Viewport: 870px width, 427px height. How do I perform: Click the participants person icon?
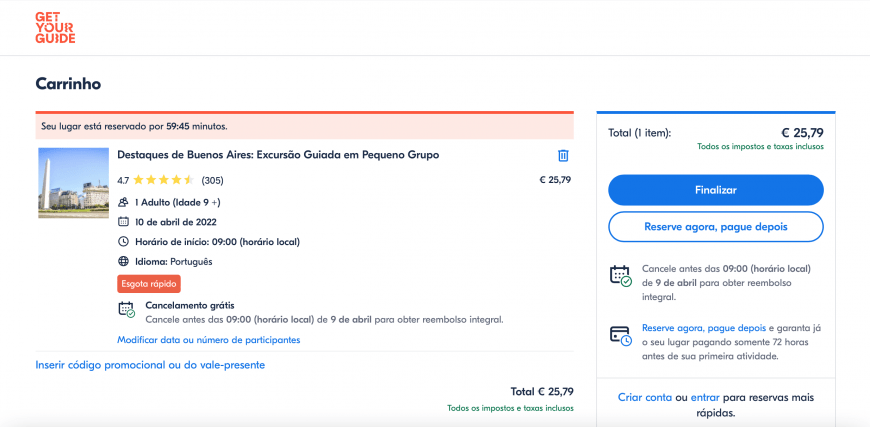(123, 202)
